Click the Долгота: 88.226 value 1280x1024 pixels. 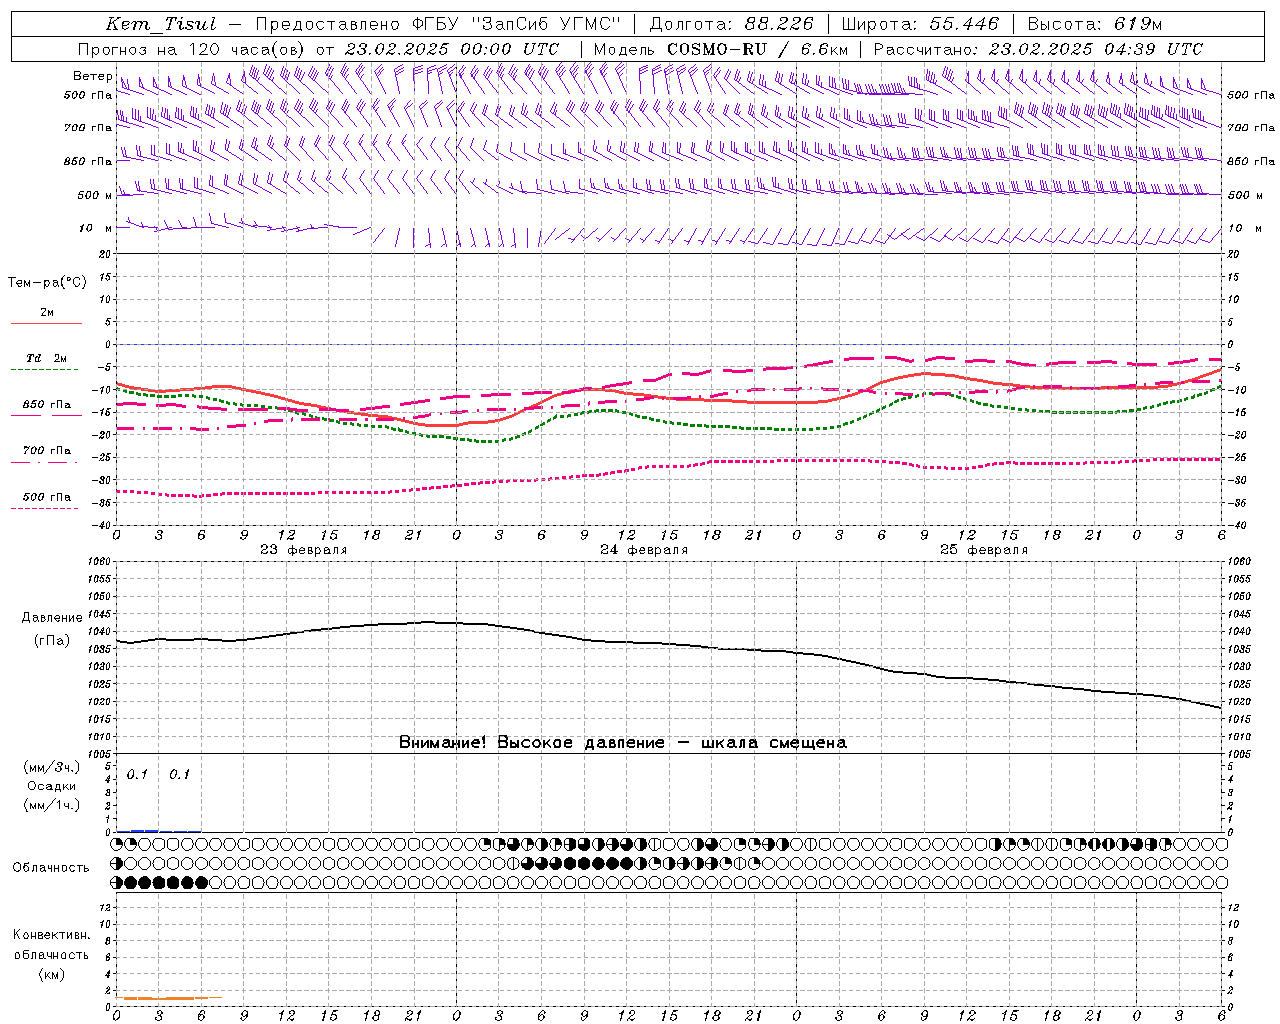click(732, 24)
